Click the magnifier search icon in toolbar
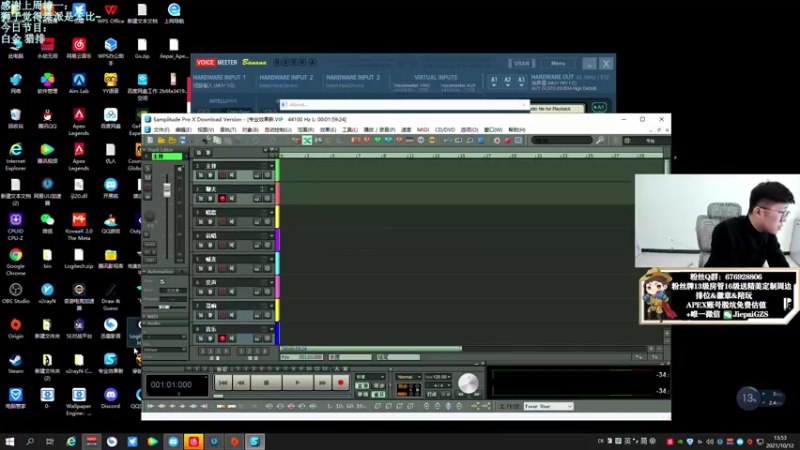 click(600, 140)
